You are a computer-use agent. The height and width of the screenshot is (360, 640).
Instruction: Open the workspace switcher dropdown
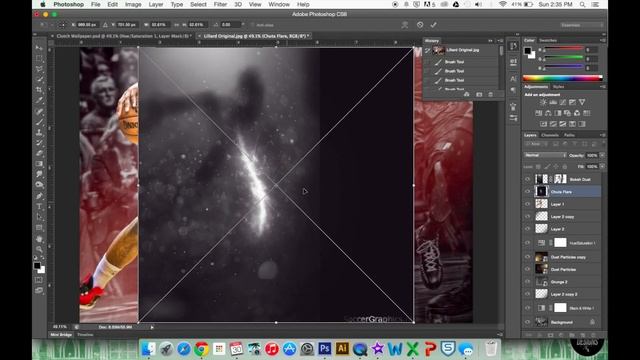point(581,25)
